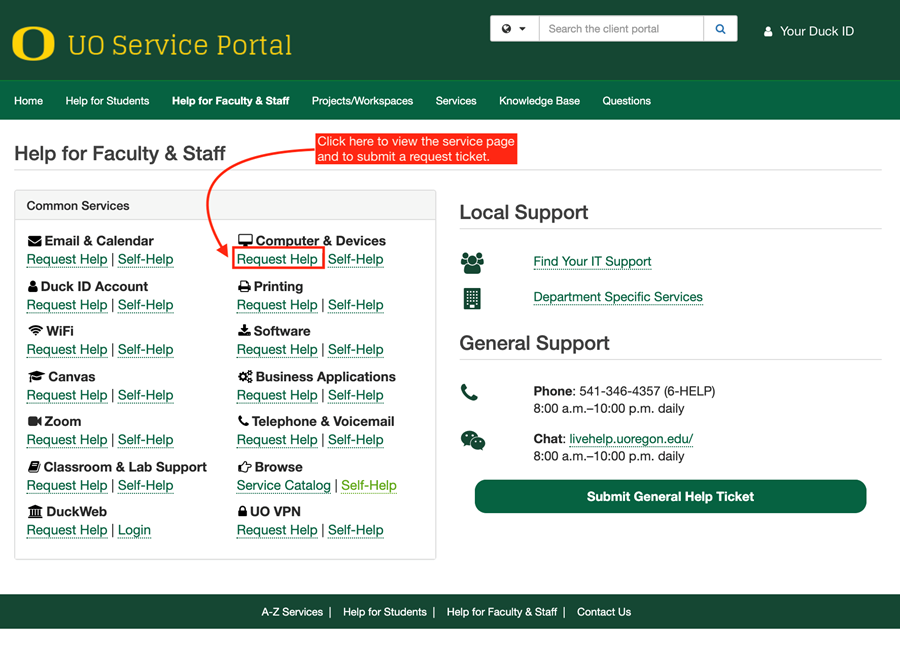The width and height of the screenshot is (900, 647).
Task: Click Contact Us in the footer
Action: click(x=604, y=612)
